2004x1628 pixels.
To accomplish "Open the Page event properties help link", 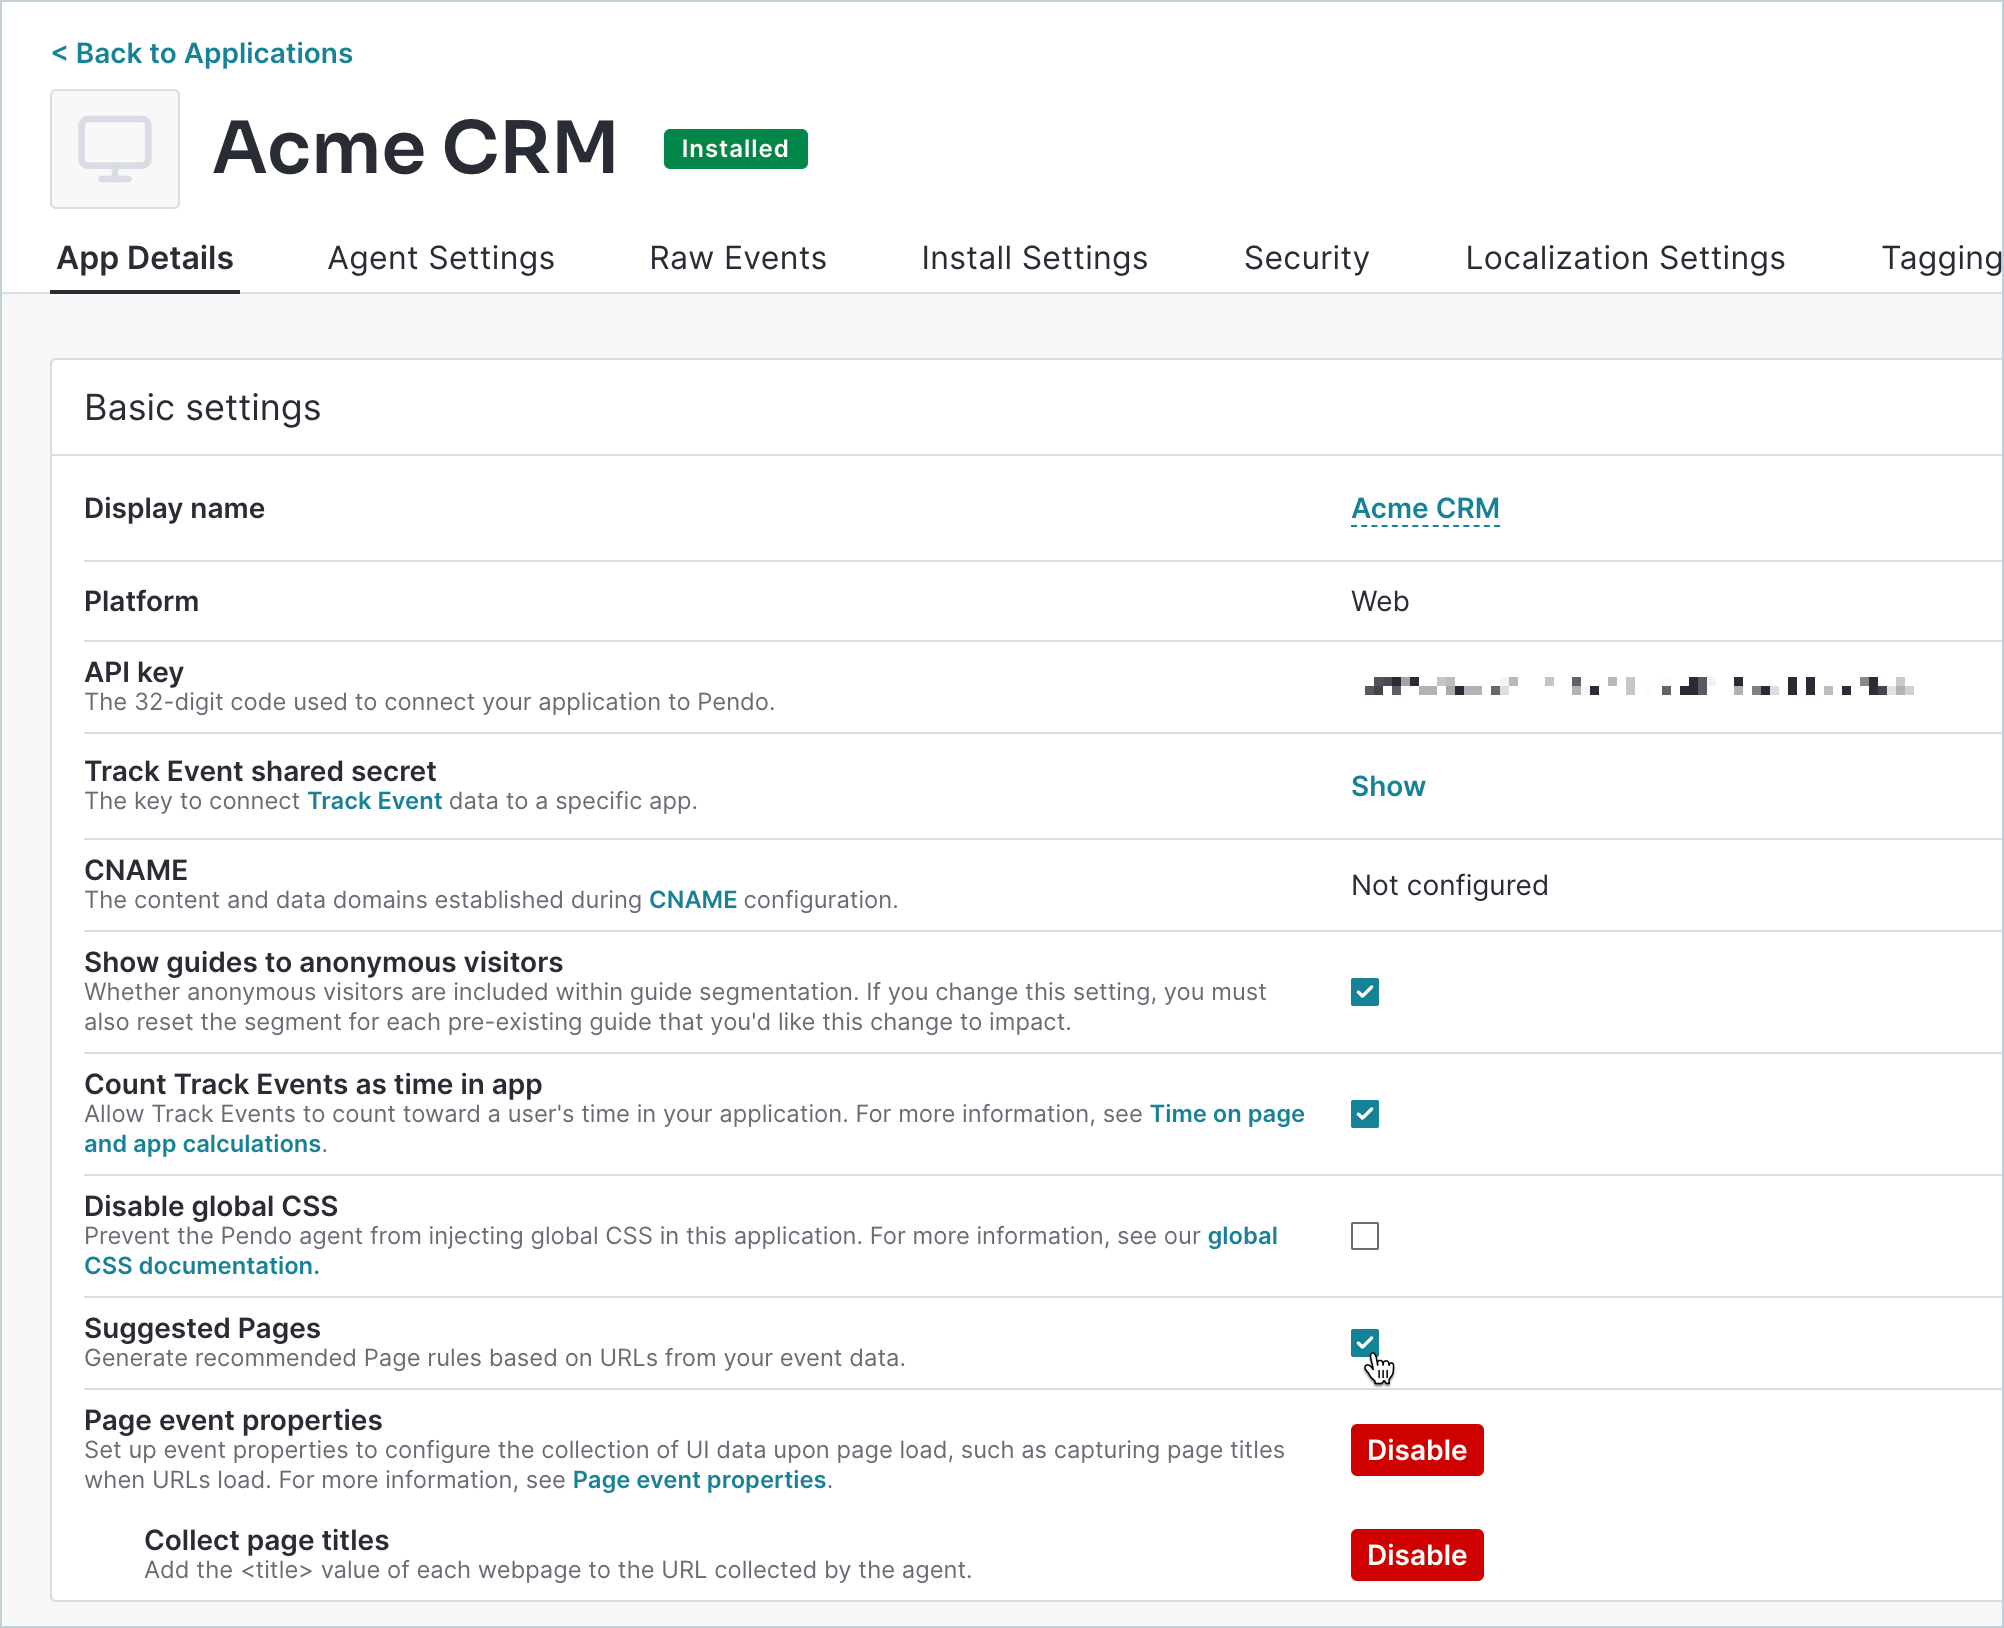I will (699, 1480).
